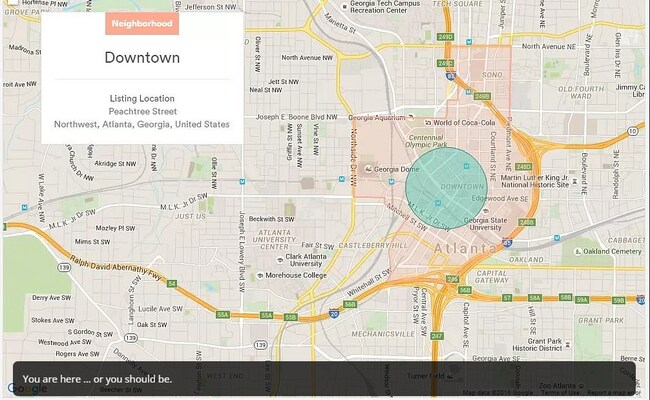Click the Downtown heading in info card
The image size is (650, 400).
[142, 57]
